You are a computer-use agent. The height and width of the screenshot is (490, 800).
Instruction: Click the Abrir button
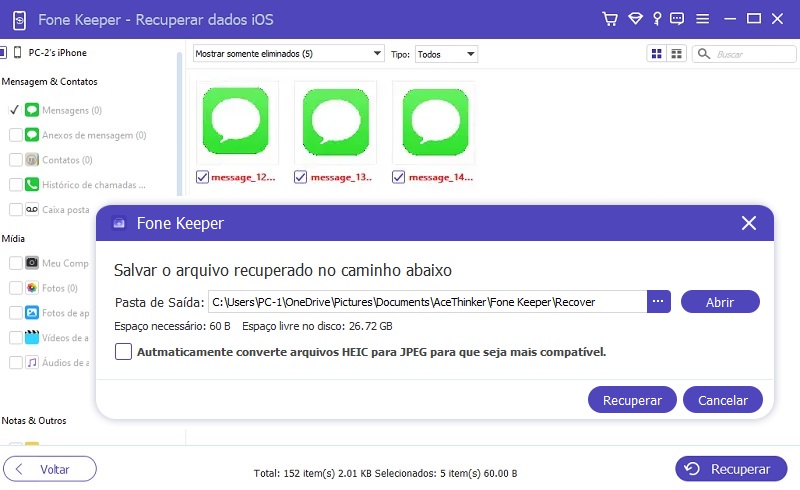pos(720,302)
